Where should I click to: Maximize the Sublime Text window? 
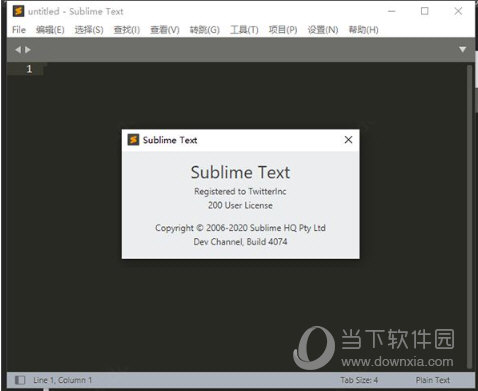click(425, 11)
